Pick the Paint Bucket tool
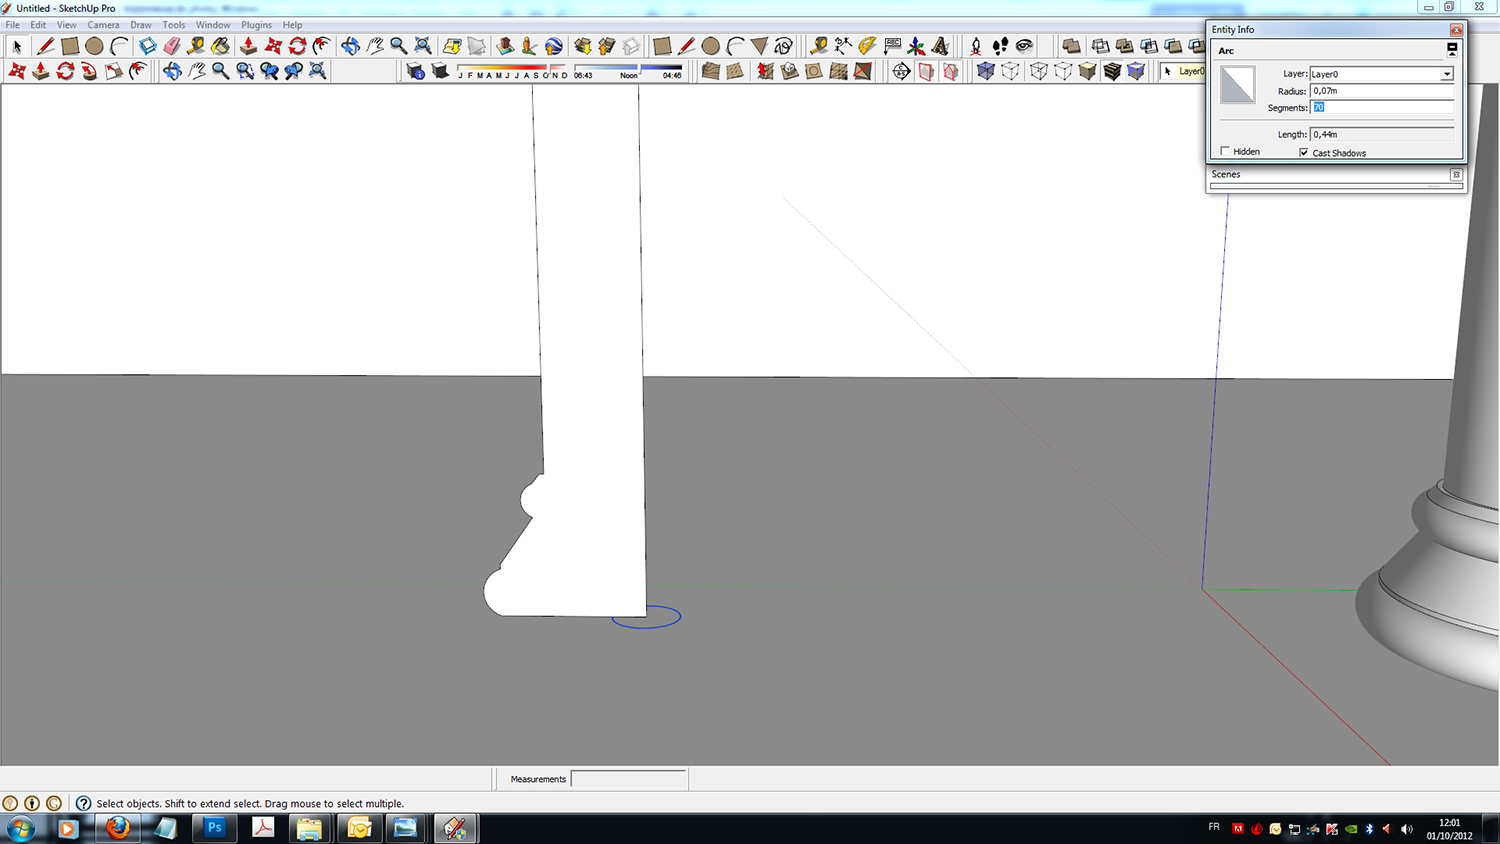The image size is (1500, 844). (x=220, y=46)
